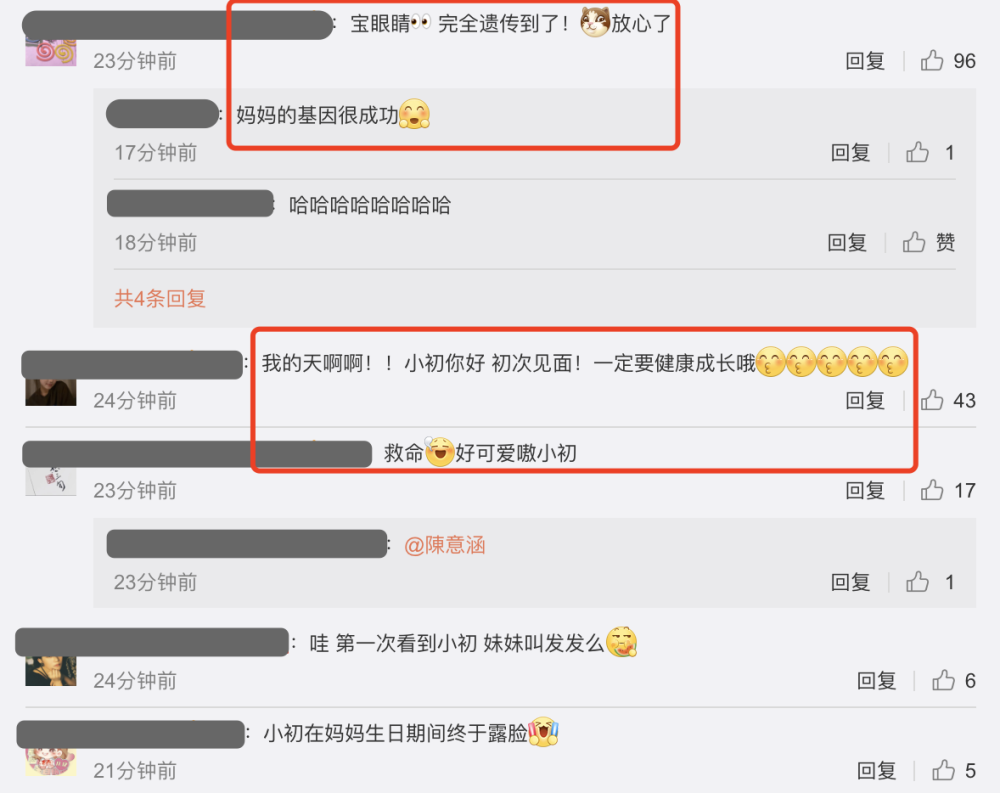Reply to the 妈妈的基因很成功 reply
The height and width of the screenshot is (793, 1000).
tap(850, 152)
